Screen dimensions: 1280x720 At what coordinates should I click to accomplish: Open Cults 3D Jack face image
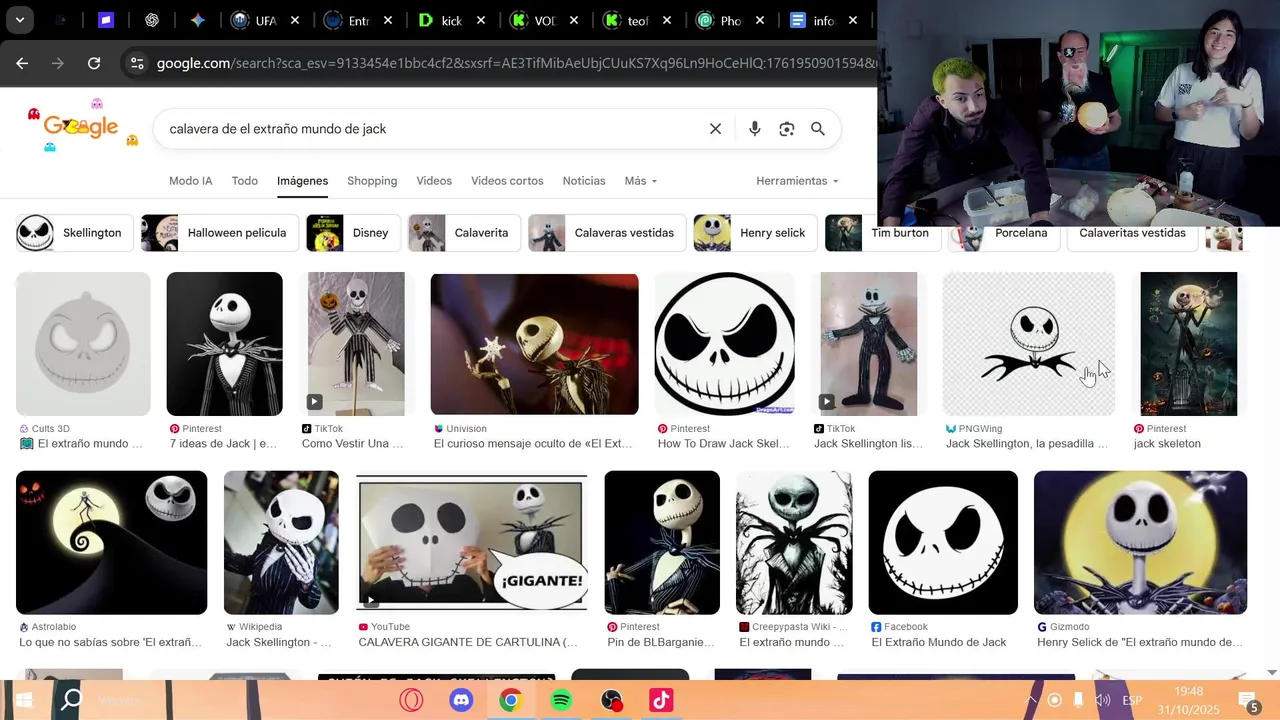click(83, 344)
